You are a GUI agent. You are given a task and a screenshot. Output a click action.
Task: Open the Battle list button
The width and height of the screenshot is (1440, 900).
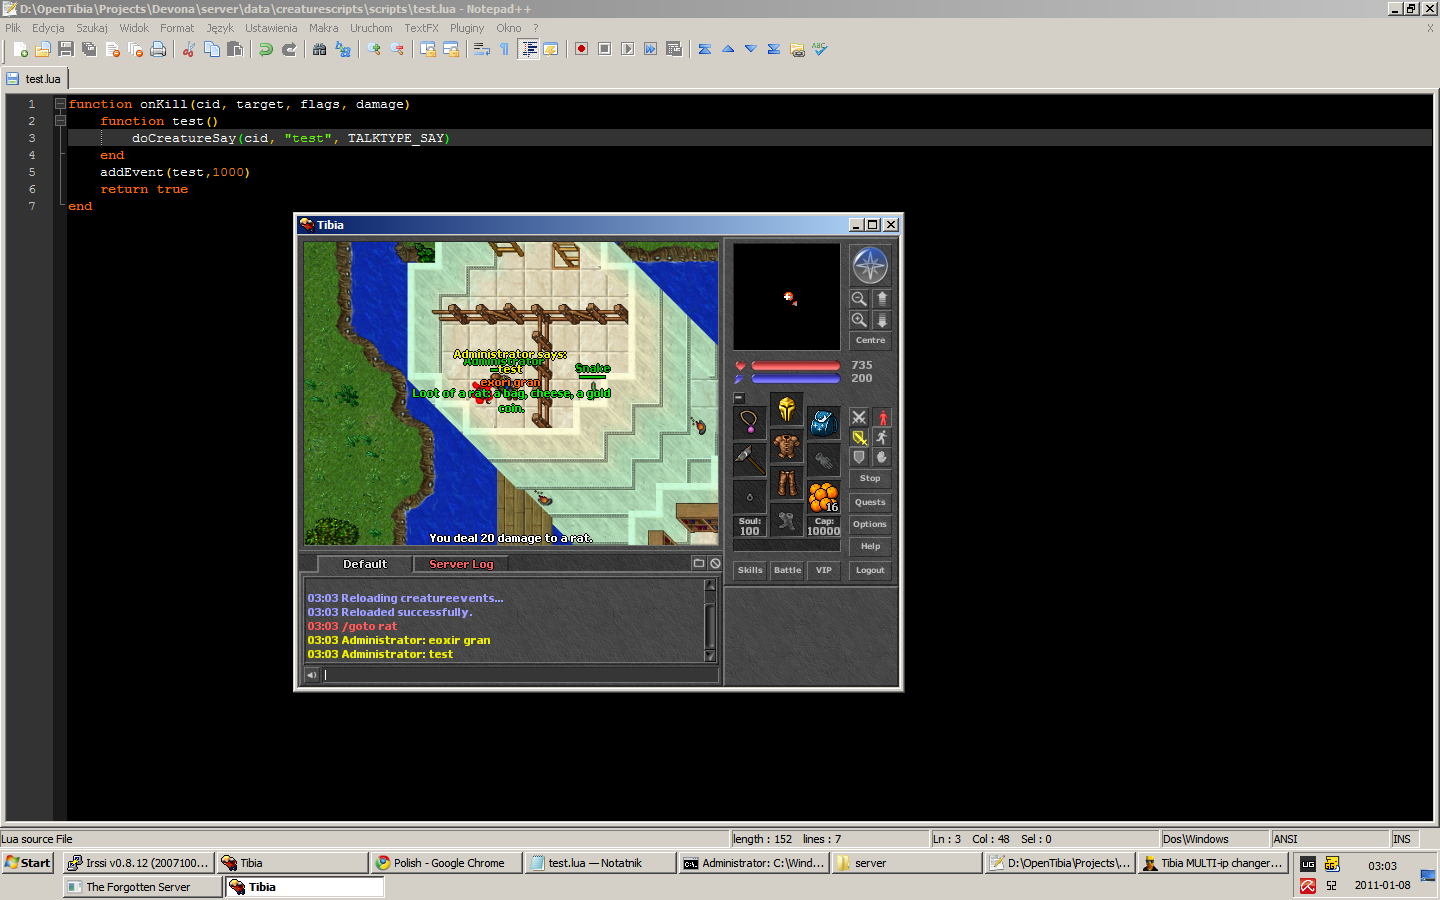pyautogui.click(x=787, y=570)
